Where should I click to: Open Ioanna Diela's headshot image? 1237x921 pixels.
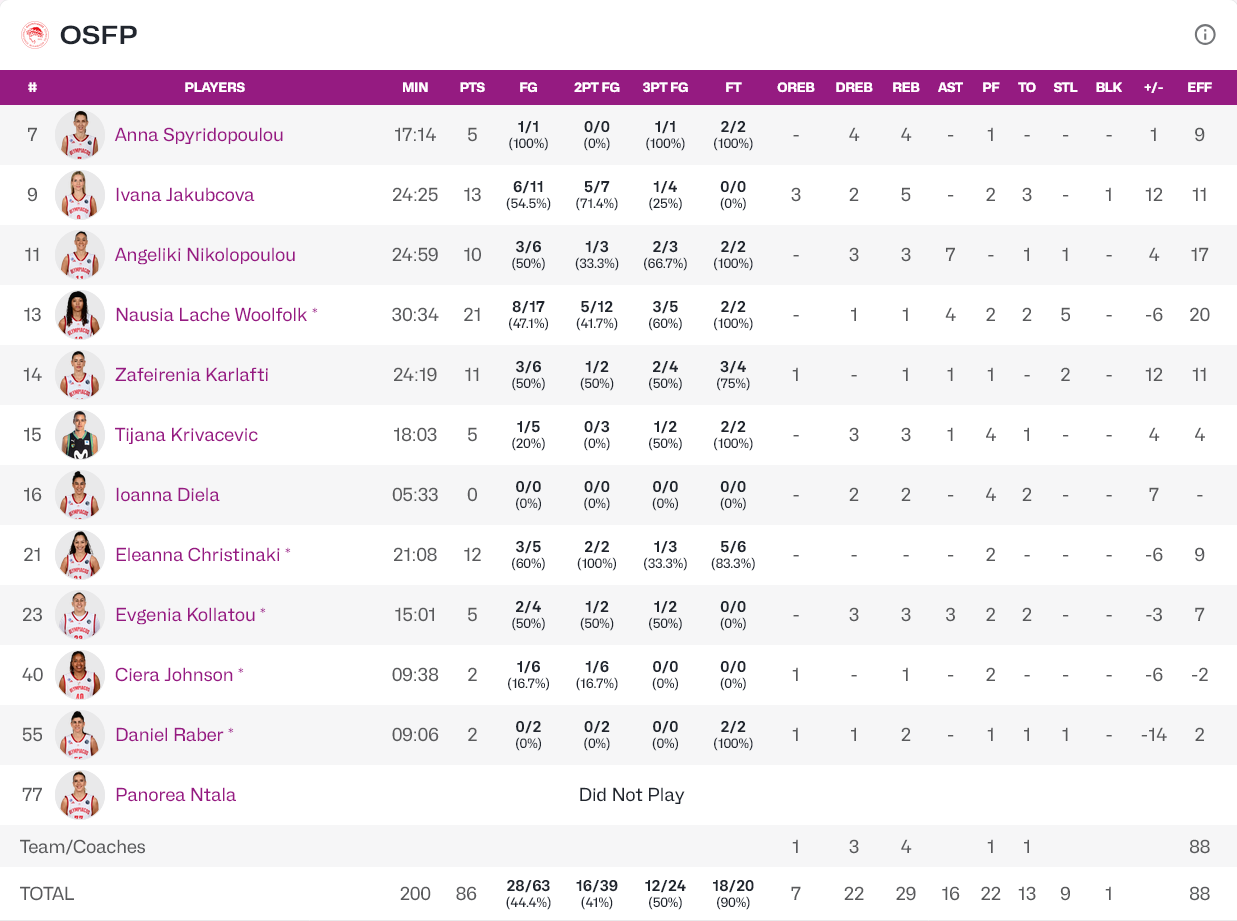(x=80, y=495)
